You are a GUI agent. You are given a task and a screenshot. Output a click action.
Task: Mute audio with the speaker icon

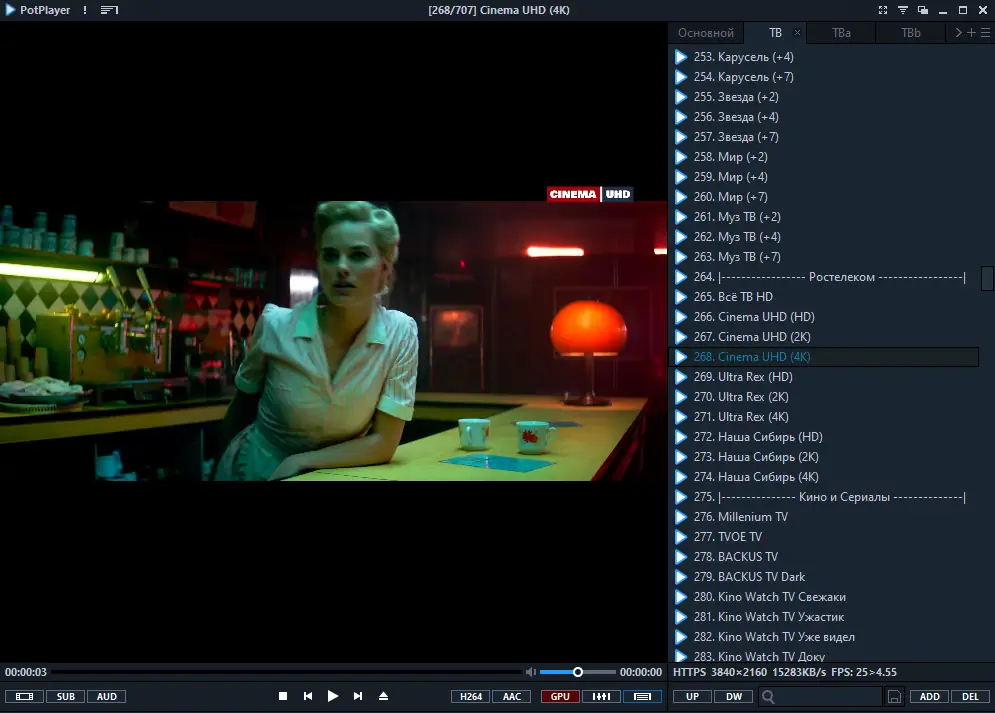[531, 672]
